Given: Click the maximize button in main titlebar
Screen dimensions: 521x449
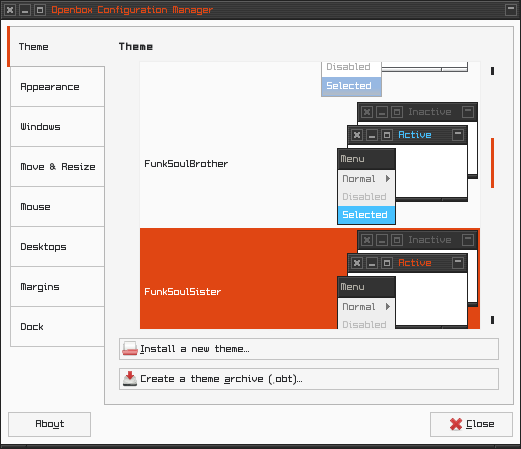Looking at the screenshot, I should pos(40,10).
